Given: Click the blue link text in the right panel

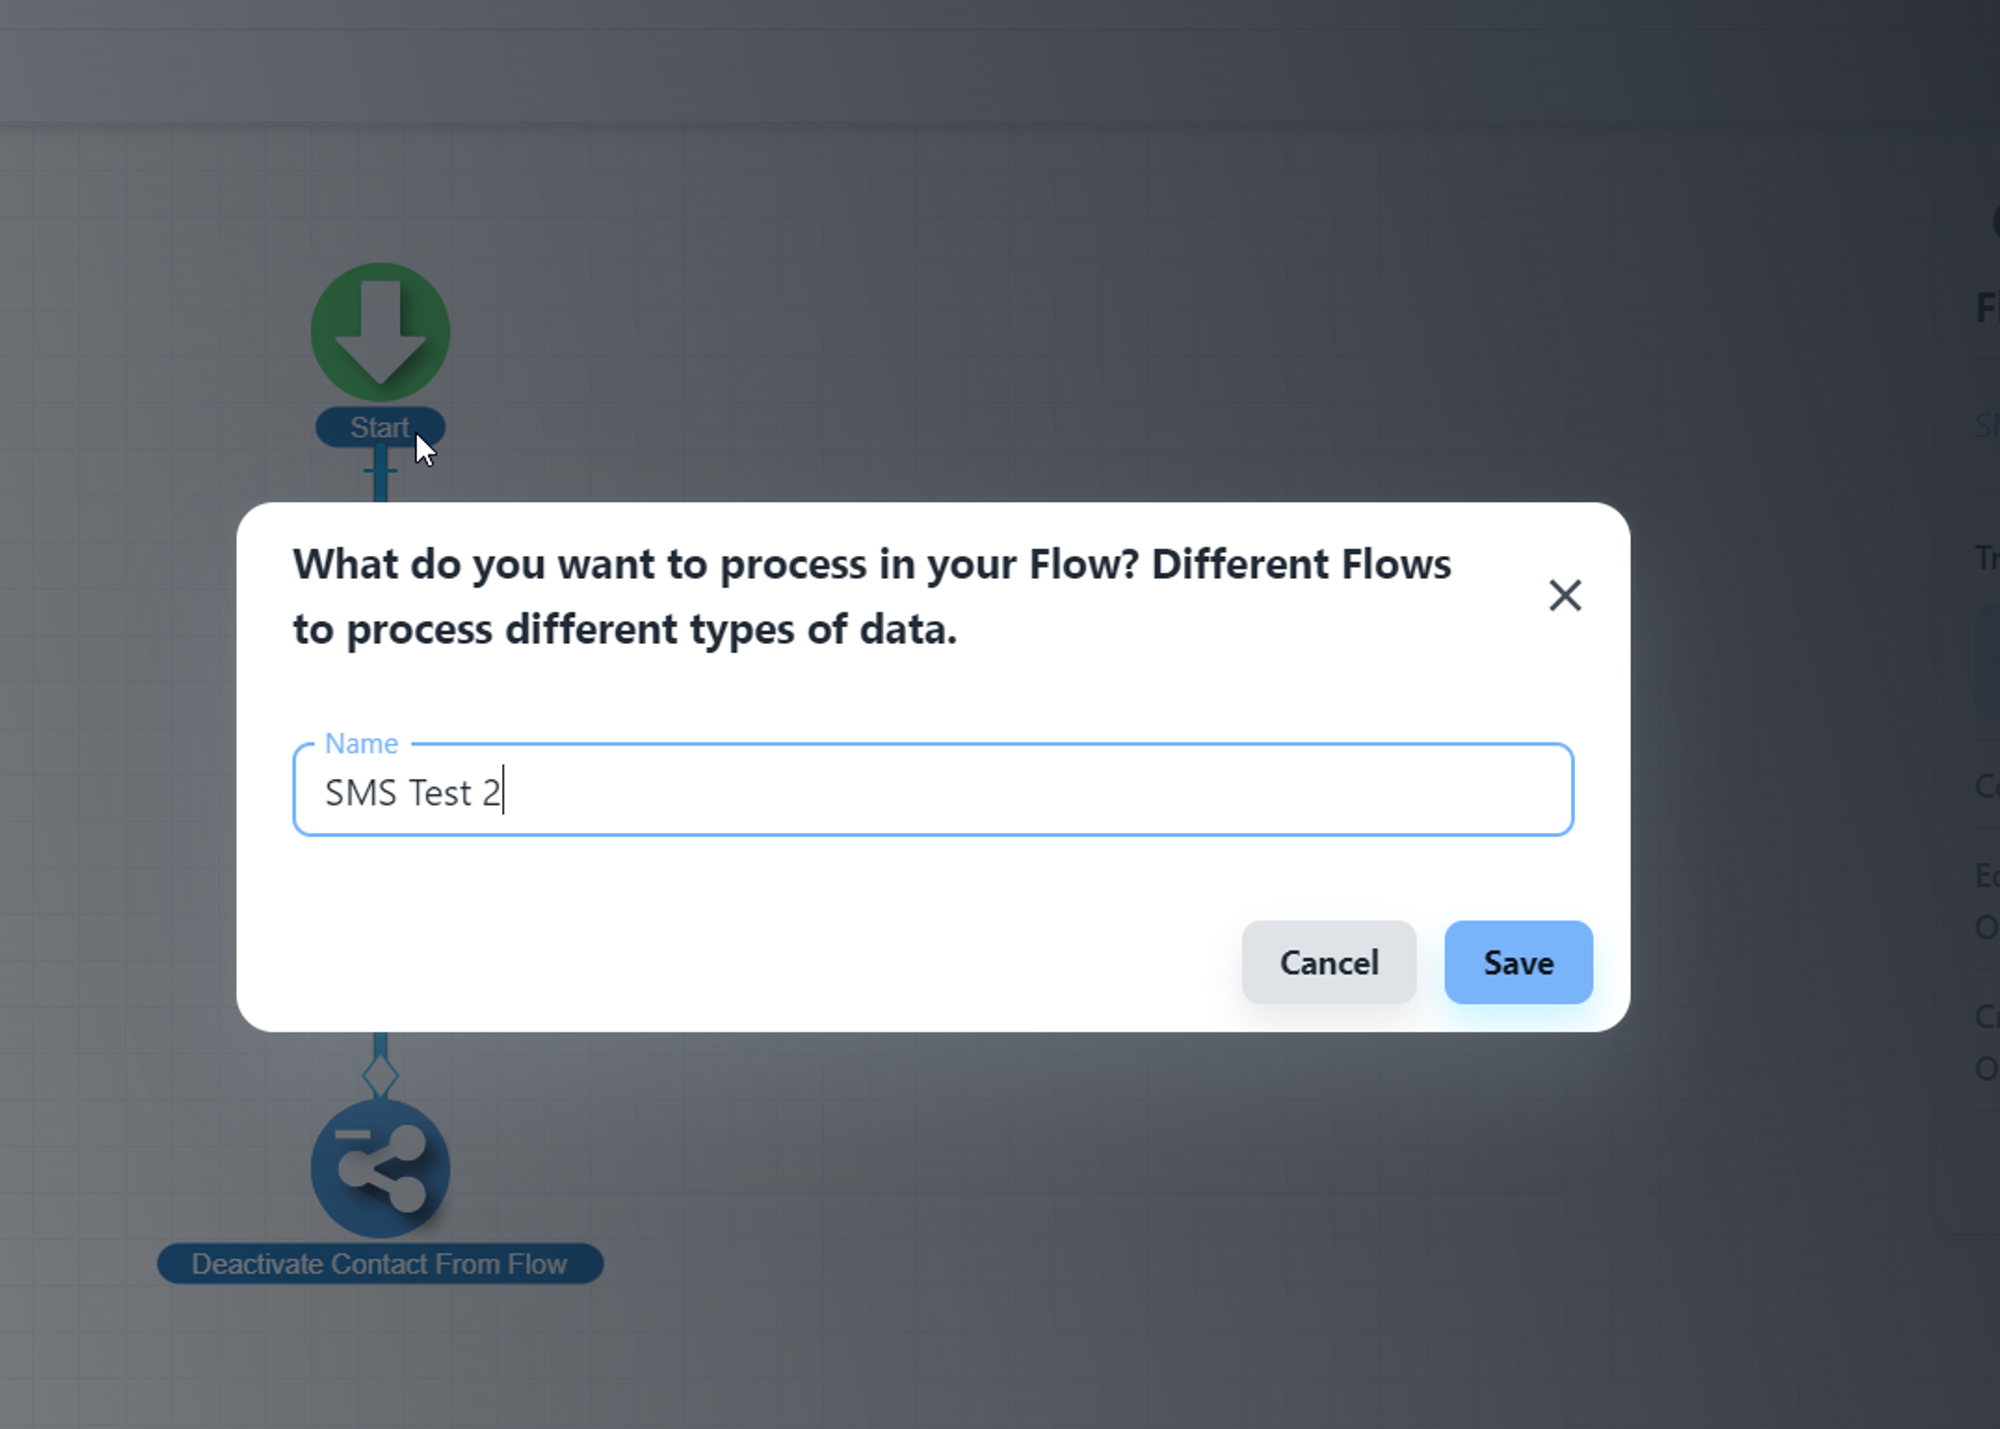Looking at the screenshot, I should pos(1988,426).
